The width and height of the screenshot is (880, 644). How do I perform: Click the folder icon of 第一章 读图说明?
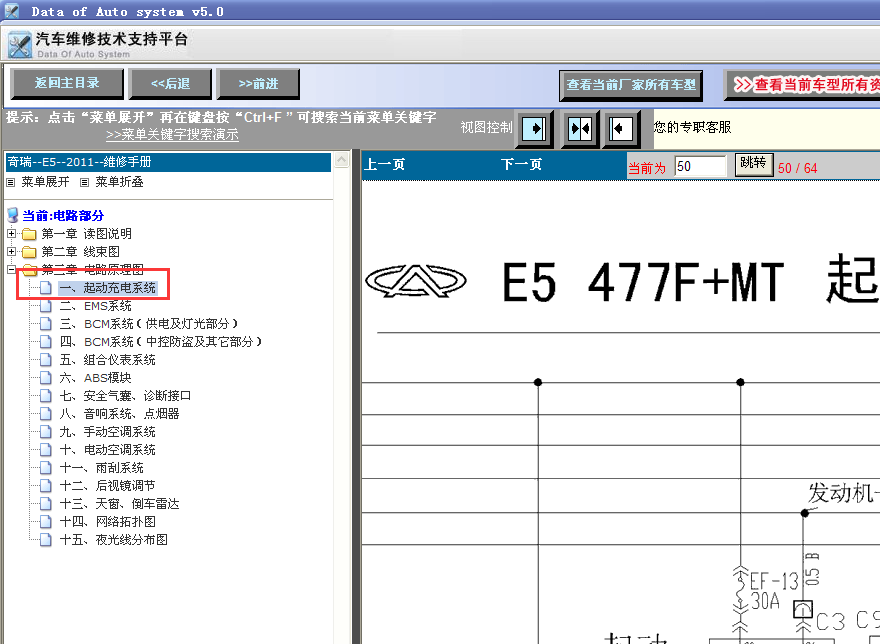[29, 234]
